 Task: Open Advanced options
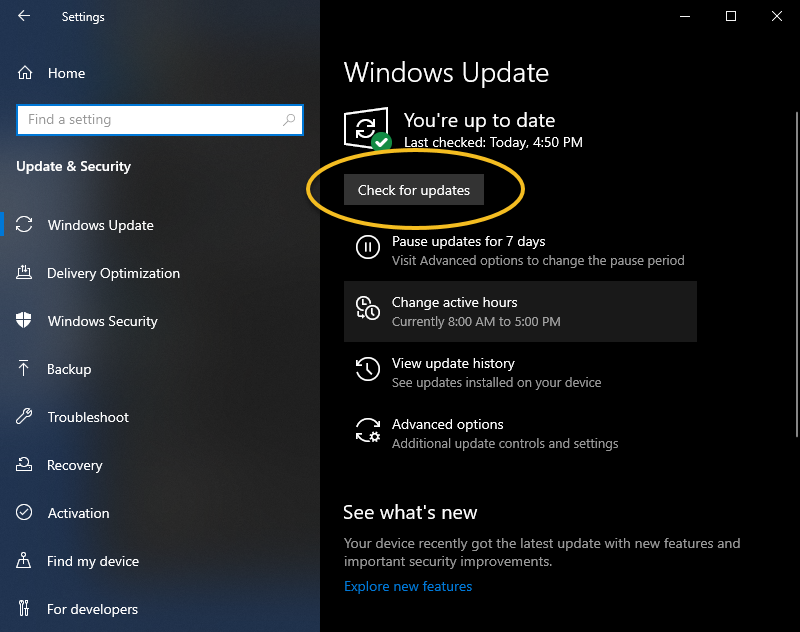(520, 434)
